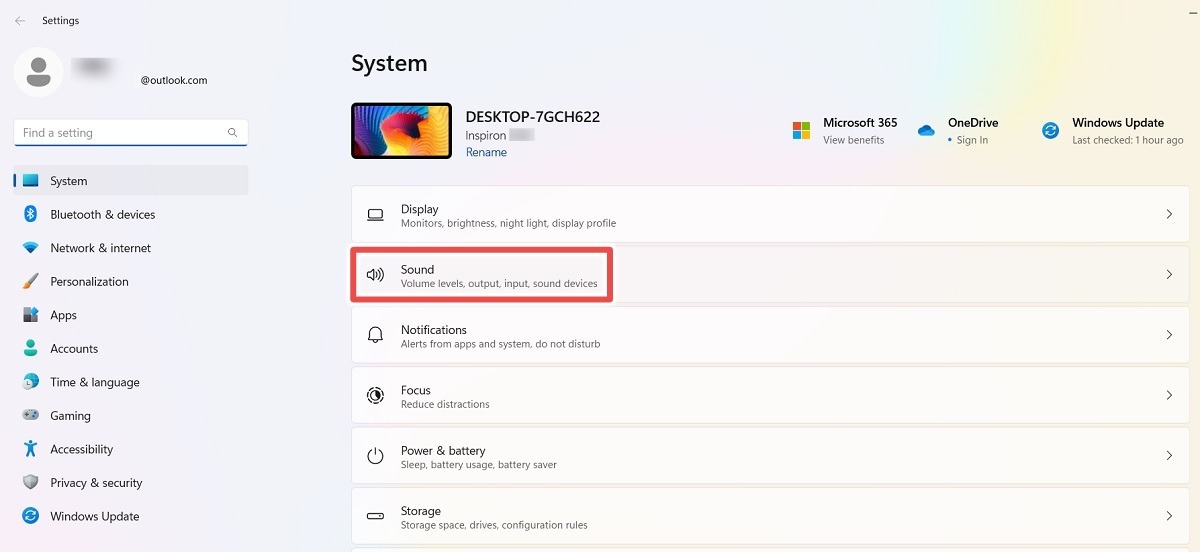This screenshot has width=1200, height=552.
Task: Click the Accounts person icon in sidebar
Action: pos(30,348)
